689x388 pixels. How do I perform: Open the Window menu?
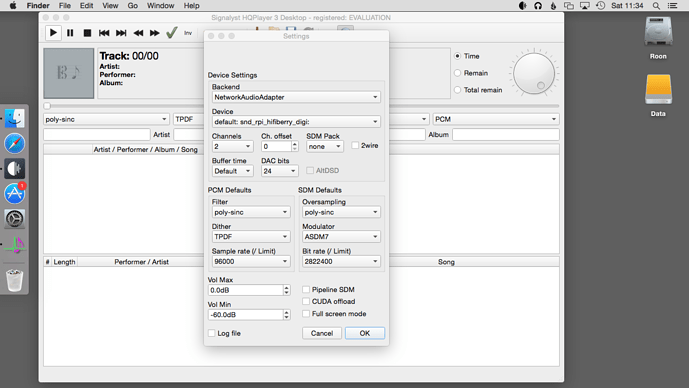(160, 6)
